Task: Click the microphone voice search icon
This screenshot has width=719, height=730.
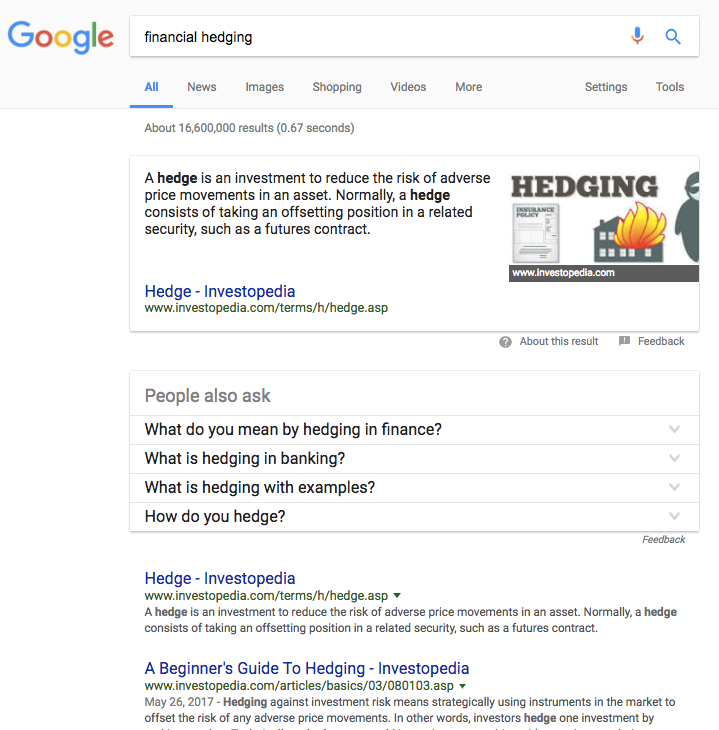Action: [637, 36]
